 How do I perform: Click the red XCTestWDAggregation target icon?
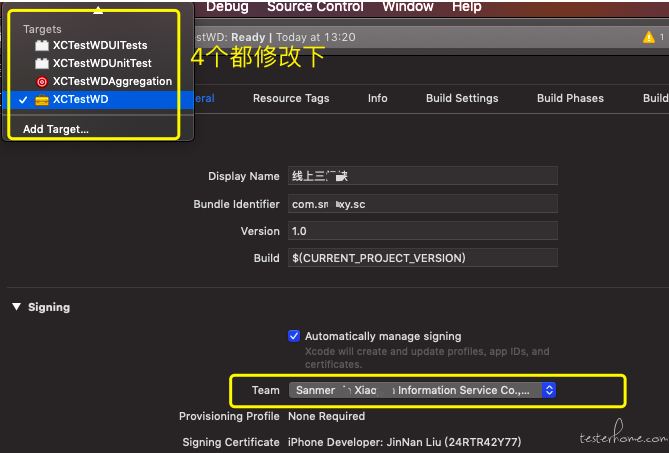point(42,81)
